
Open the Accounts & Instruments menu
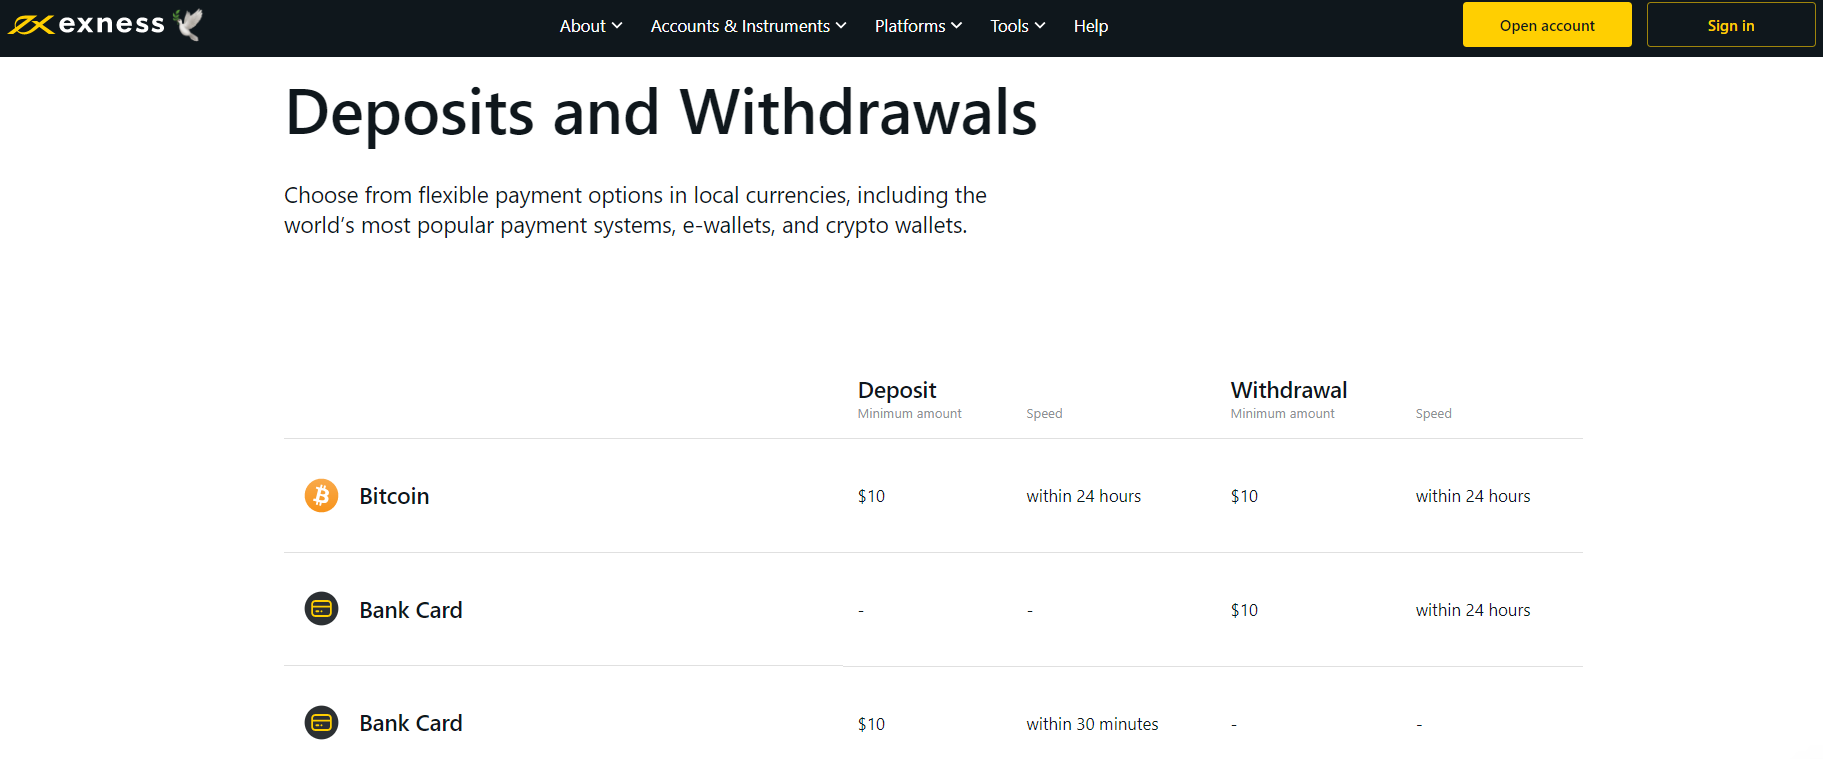[x=749, y=26]
